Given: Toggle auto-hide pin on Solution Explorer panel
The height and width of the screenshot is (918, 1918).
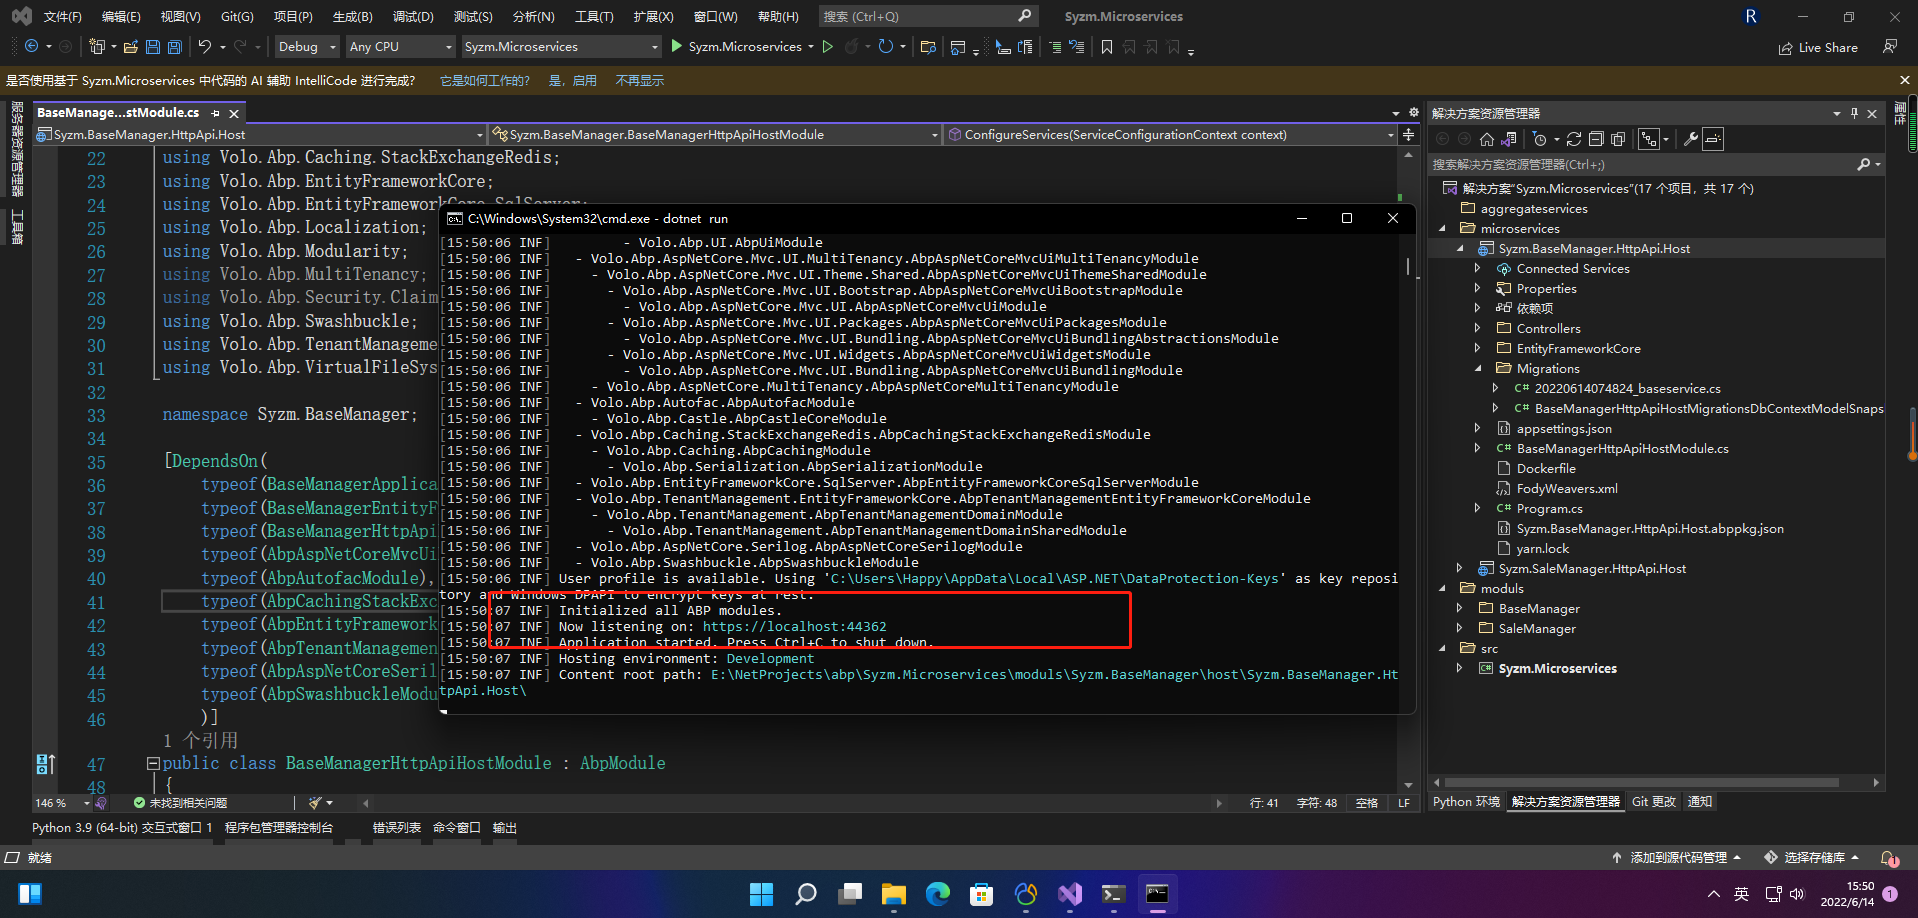Looking at the screenshot, I should (1854, 113).
